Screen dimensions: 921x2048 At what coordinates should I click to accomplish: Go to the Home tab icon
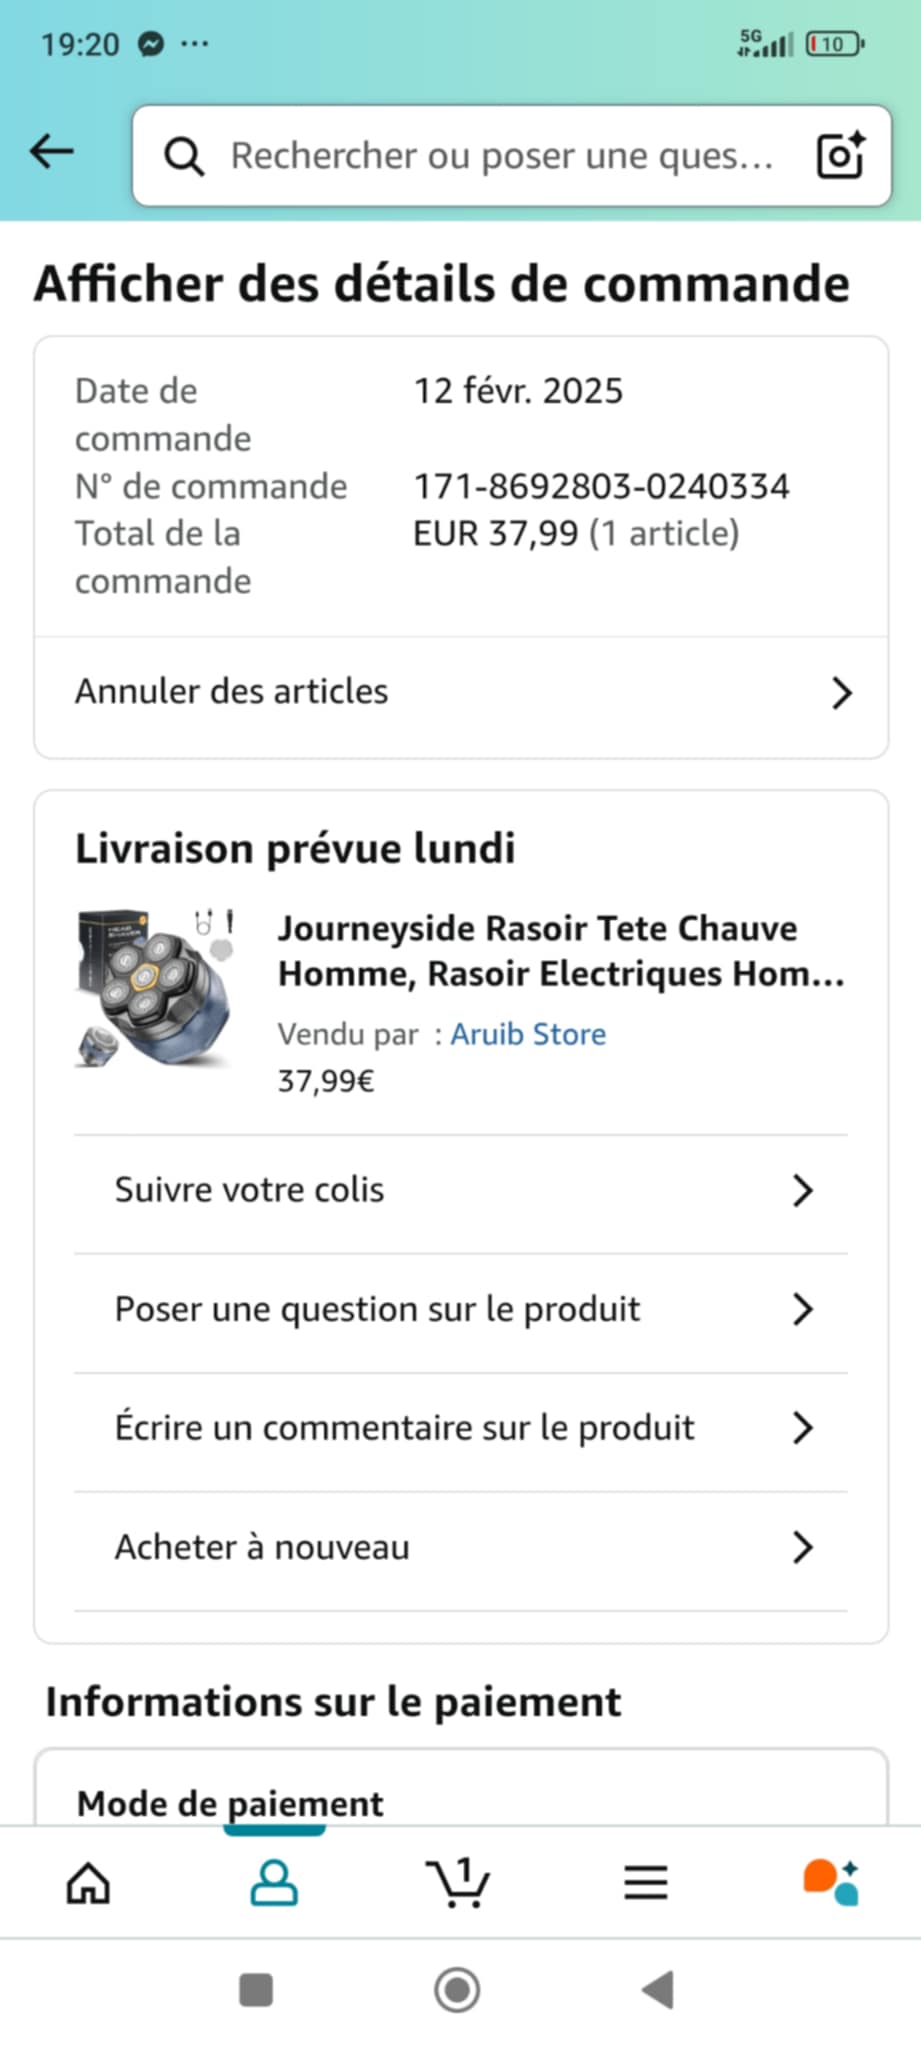88,1884
